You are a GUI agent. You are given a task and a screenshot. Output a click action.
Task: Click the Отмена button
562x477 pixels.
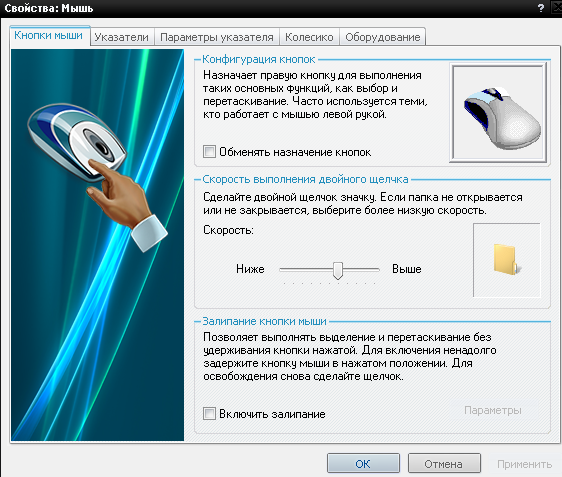pyautogui.click(x=444, y=464)
